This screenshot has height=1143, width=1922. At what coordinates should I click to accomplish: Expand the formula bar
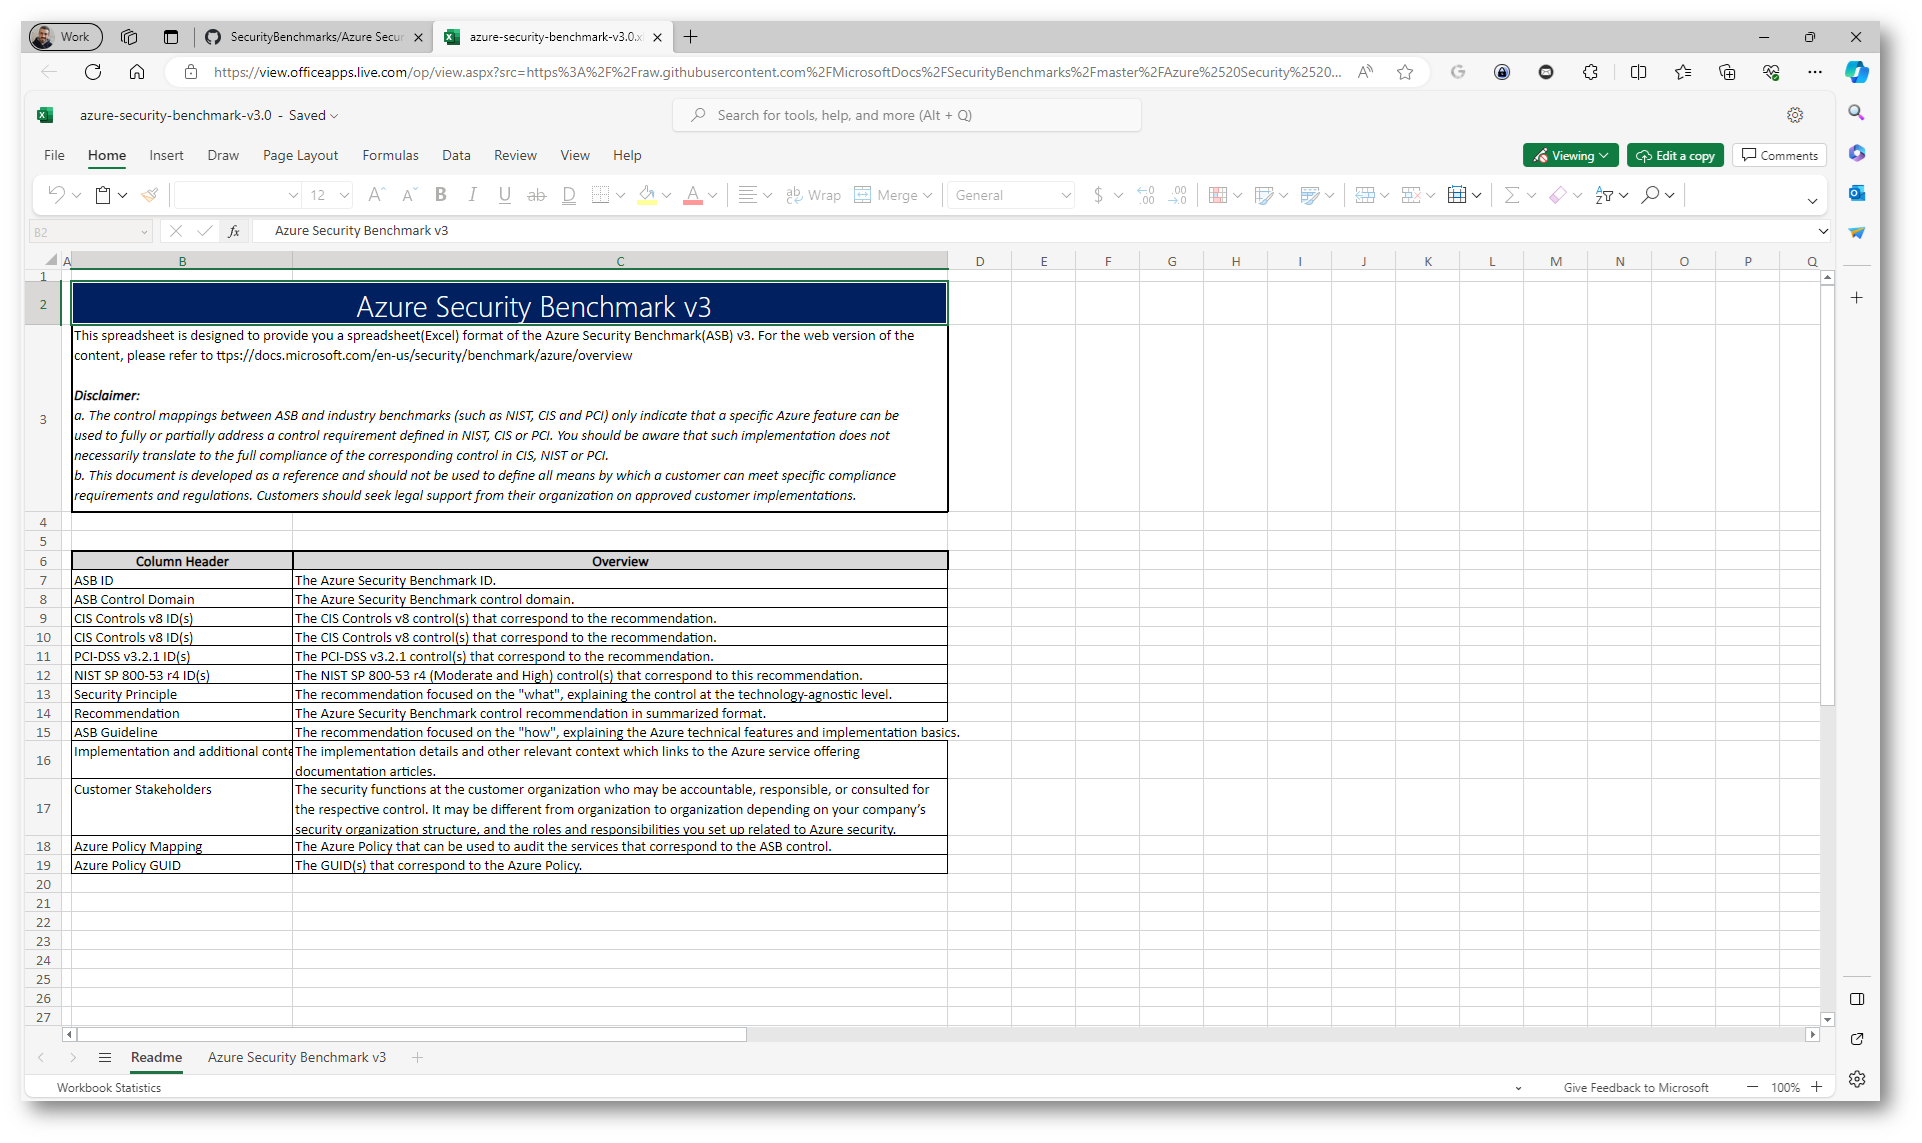point(1823,231)
